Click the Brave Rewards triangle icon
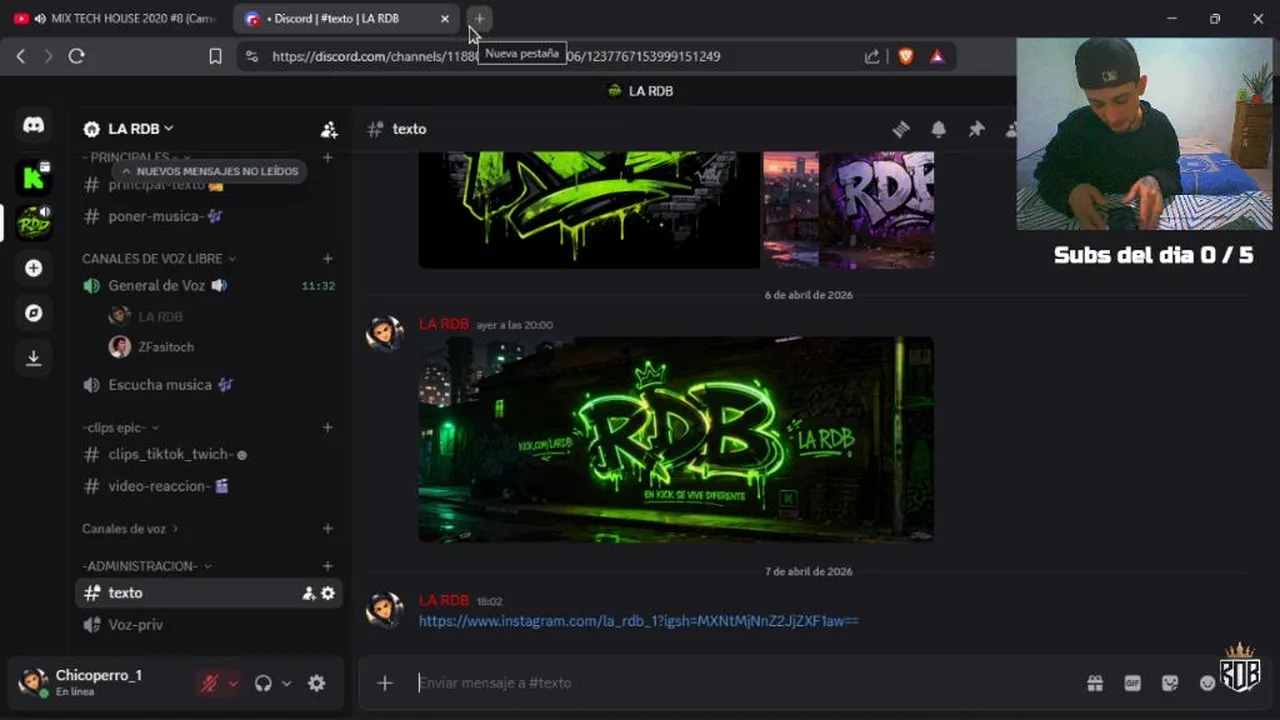Screen dimensions: 1280x720 937,57
